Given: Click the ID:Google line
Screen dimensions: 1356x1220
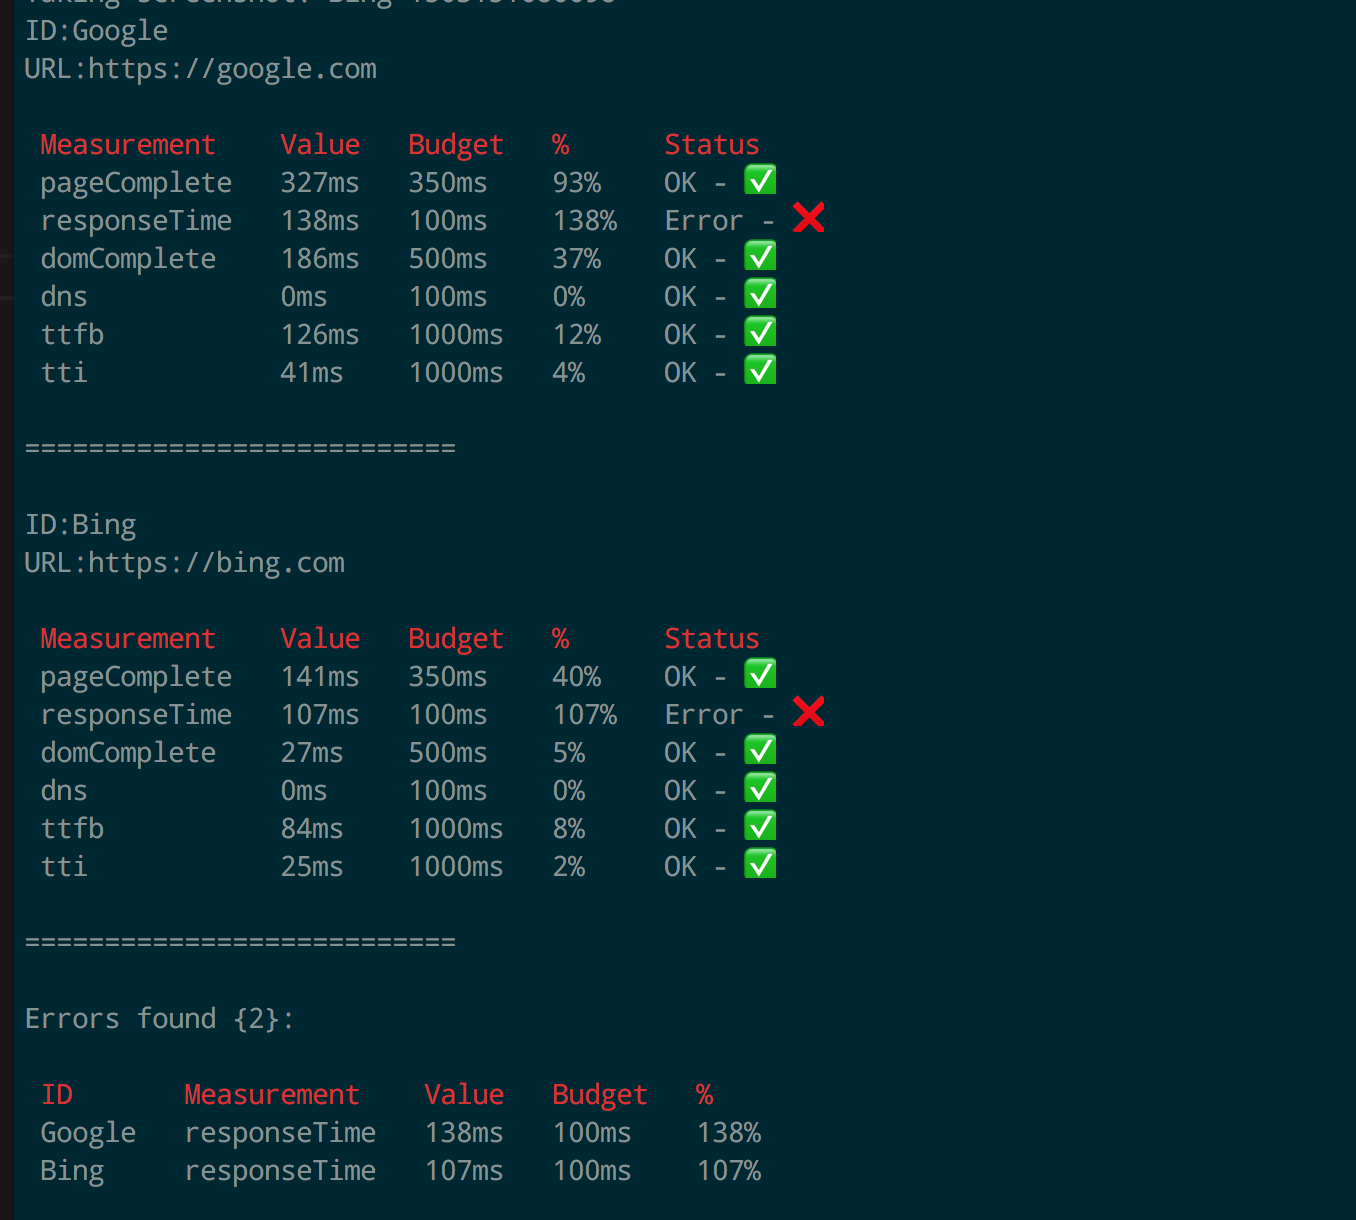Looking at the screenshot, I should 96,31.
